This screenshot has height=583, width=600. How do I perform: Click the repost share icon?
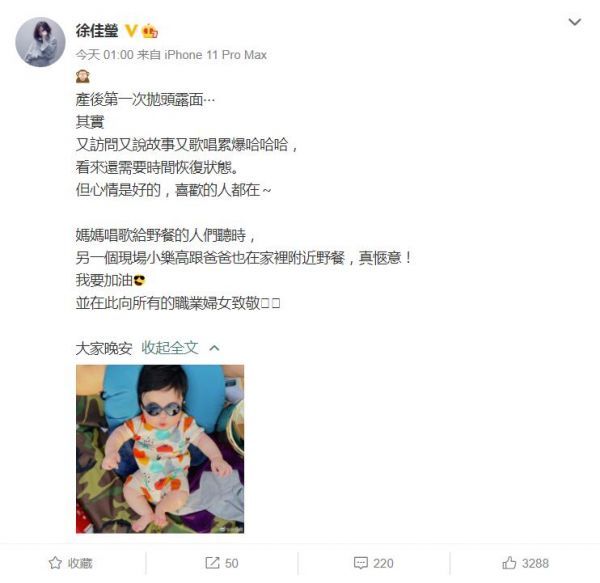click(x=212, y=563)
